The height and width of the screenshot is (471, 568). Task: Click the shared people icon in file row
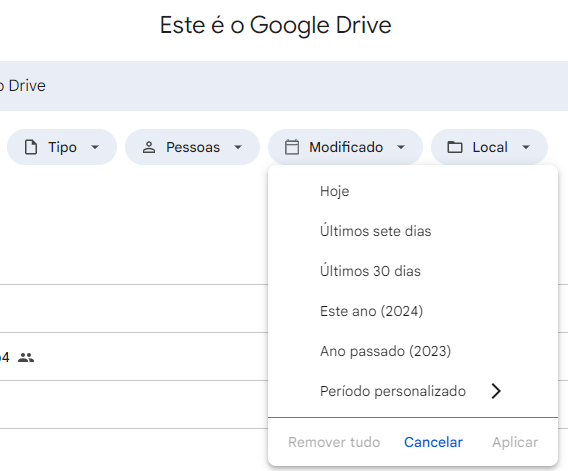point(26,358)
